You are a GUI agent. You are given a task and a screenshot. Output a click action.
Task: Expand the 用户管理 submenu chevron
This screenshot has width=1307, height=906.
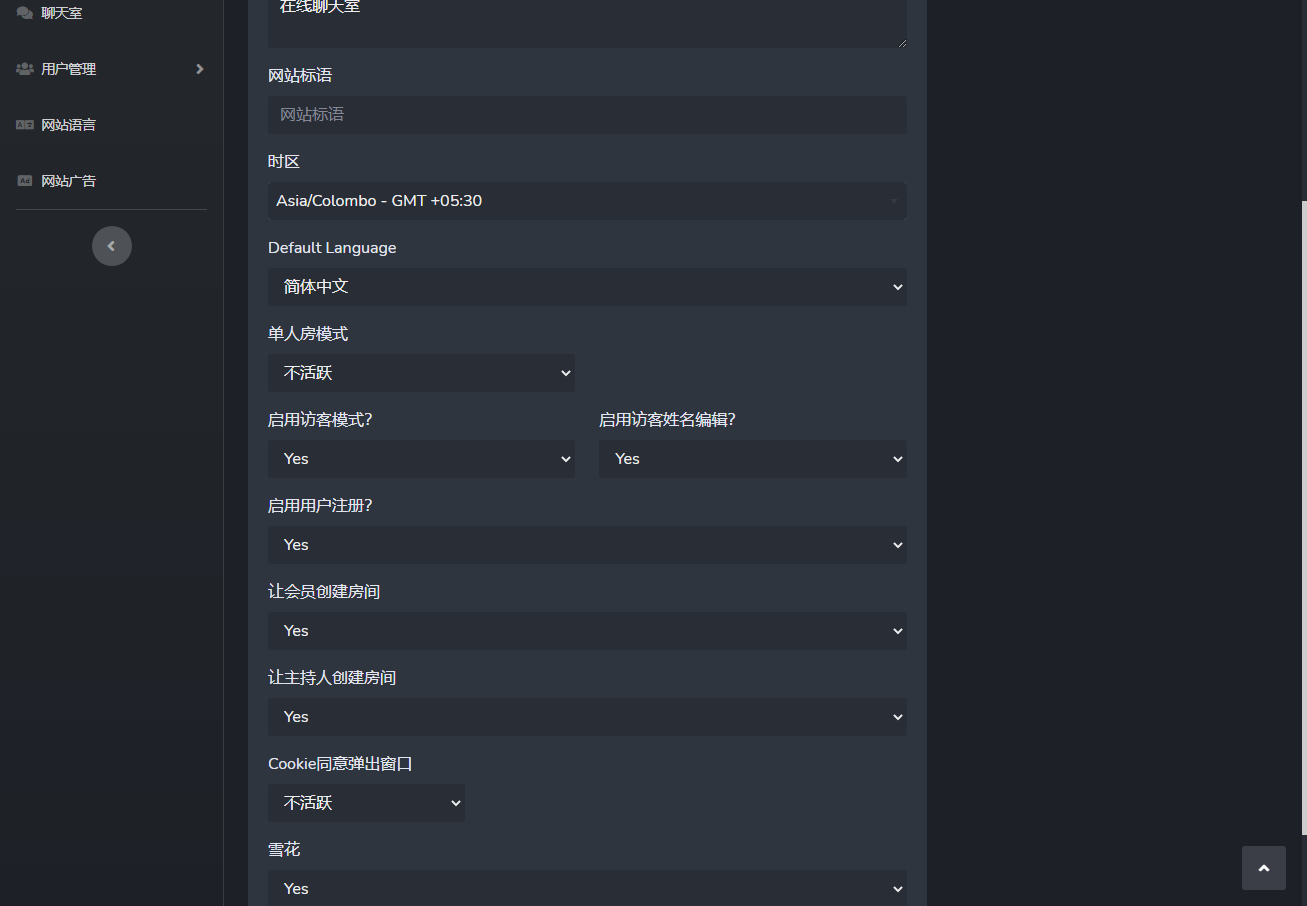tap(200, 69)
